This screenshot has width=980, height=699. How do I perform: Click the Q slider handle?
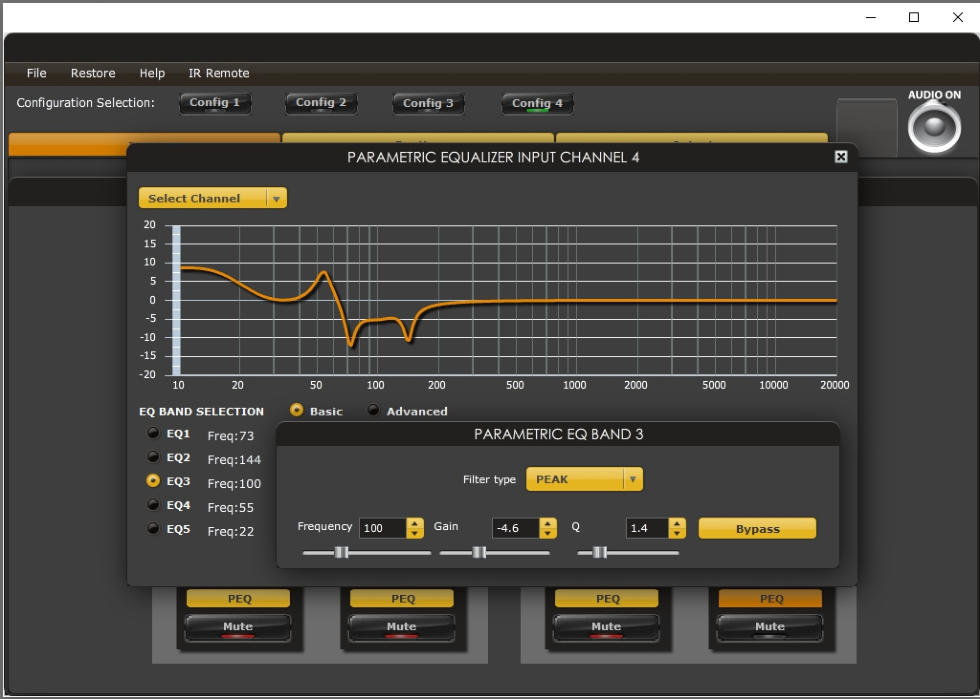coord(599,552)
